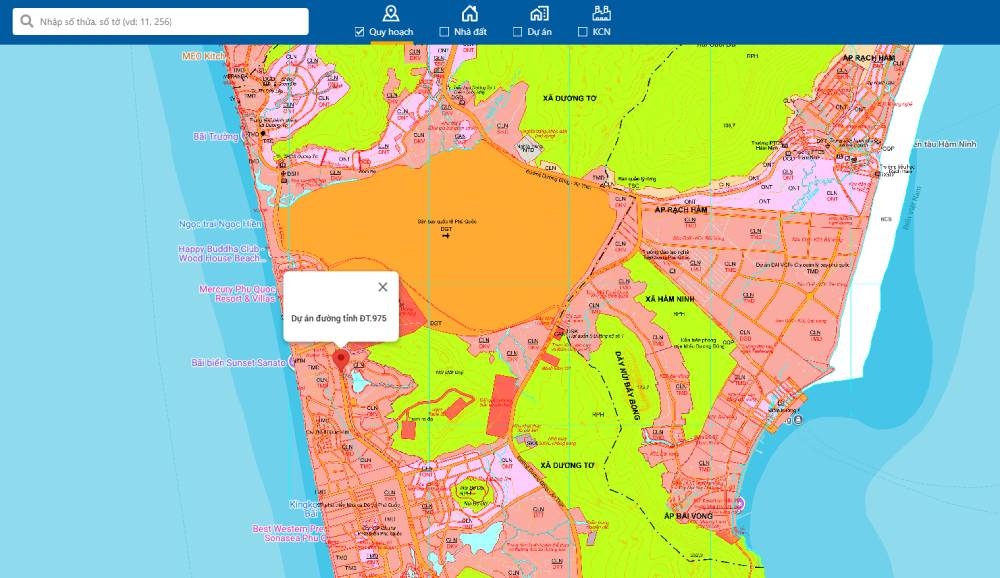Click the XÃ HÀM NINH commune label
Viewport: 1000px width, 578px height.
pos(670,299)
